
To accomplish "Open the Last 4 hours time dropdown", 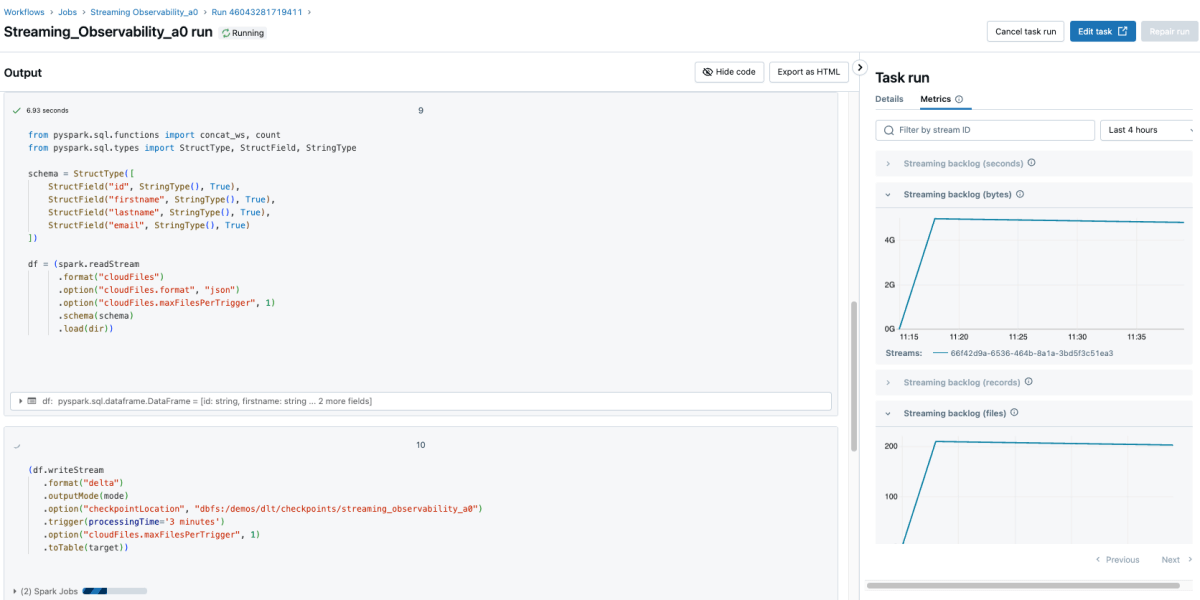I will coord(1147,130).
